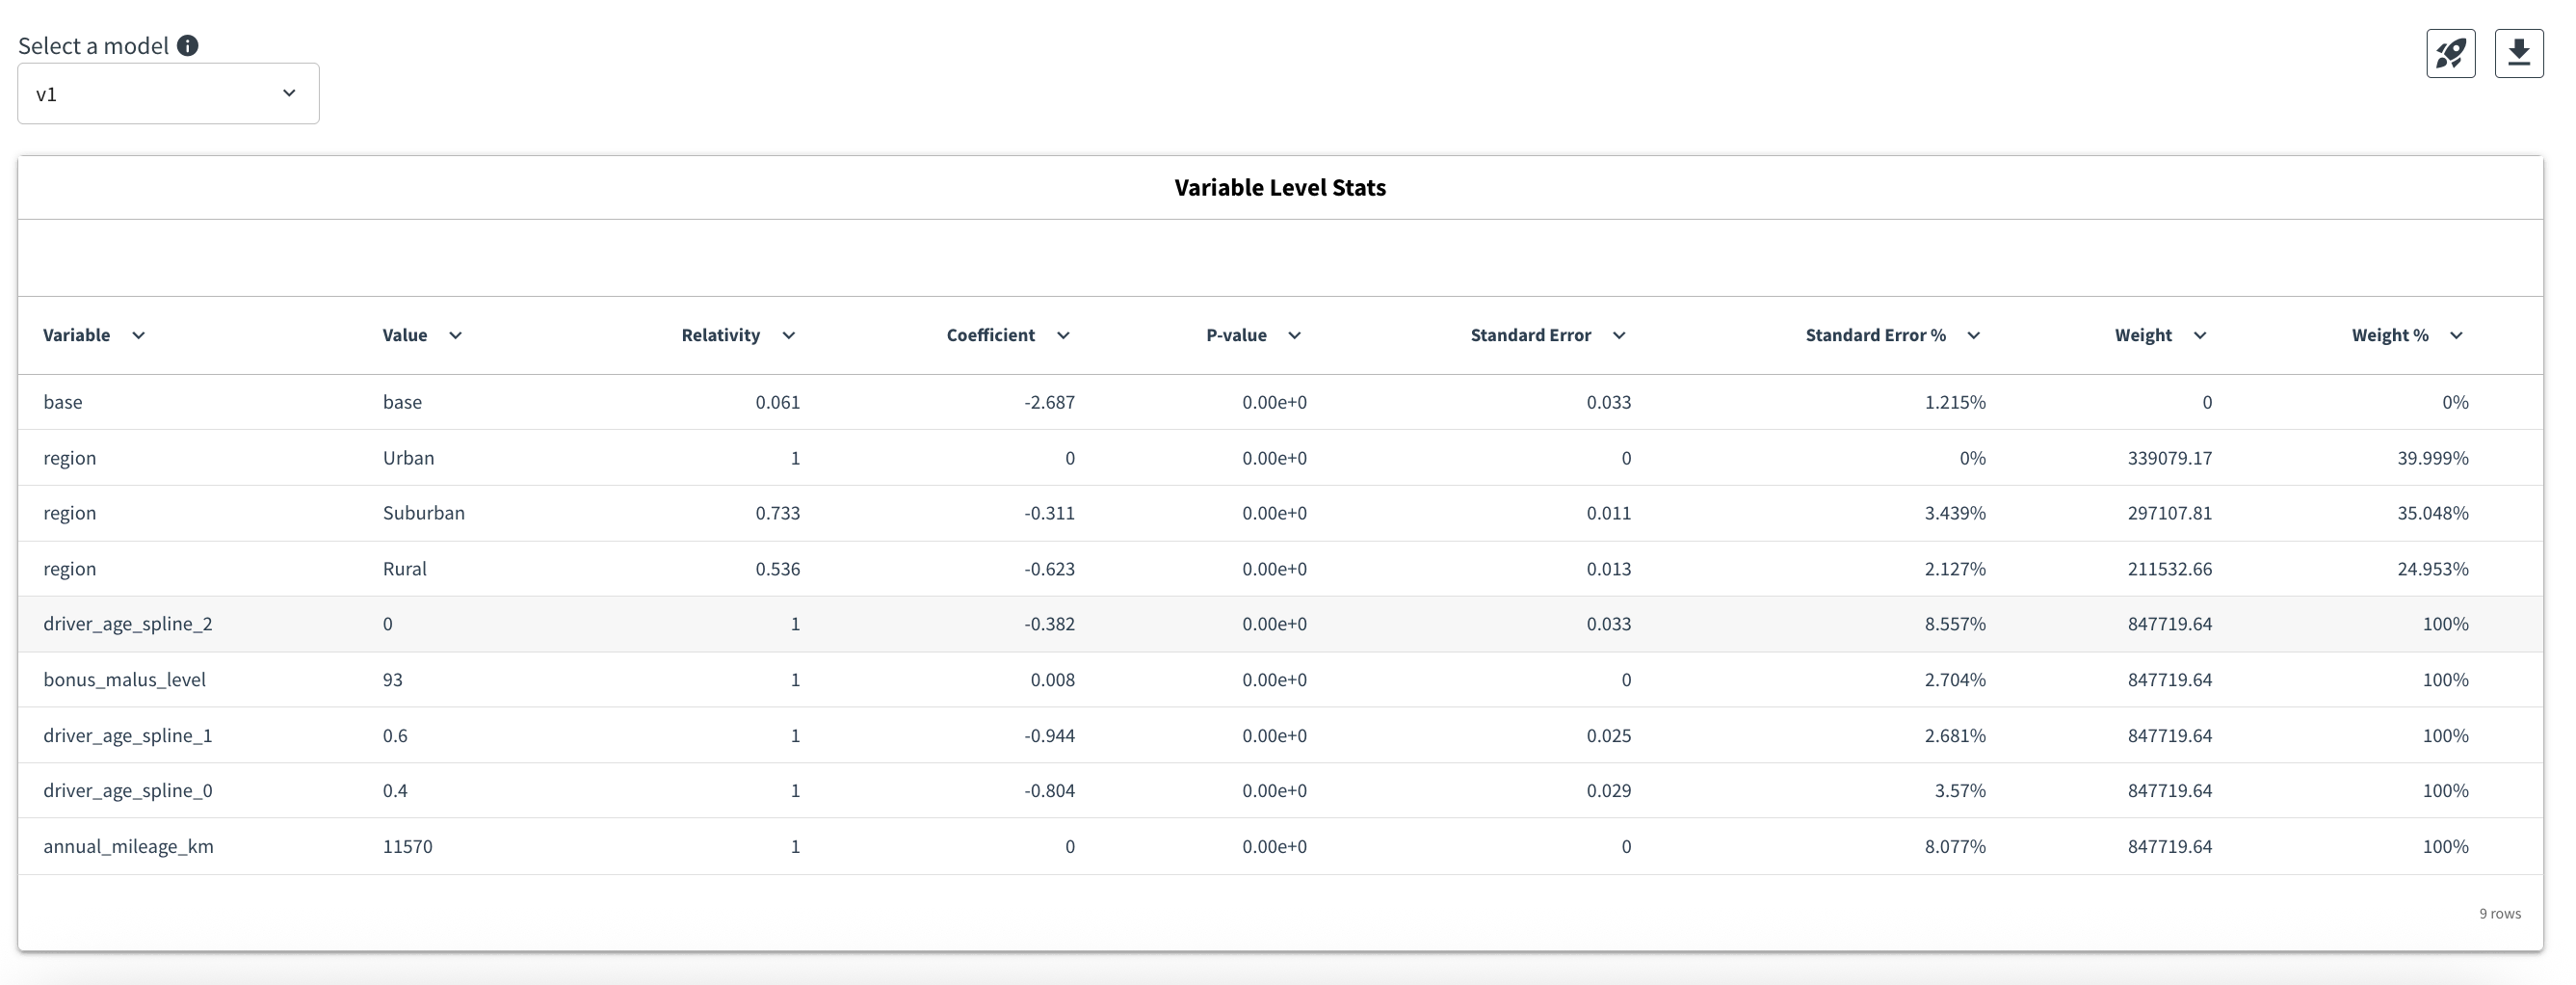Viewport: 2576px width, 985px height.
Task: Open the Value column sort menu
Action: pos(456,335)
